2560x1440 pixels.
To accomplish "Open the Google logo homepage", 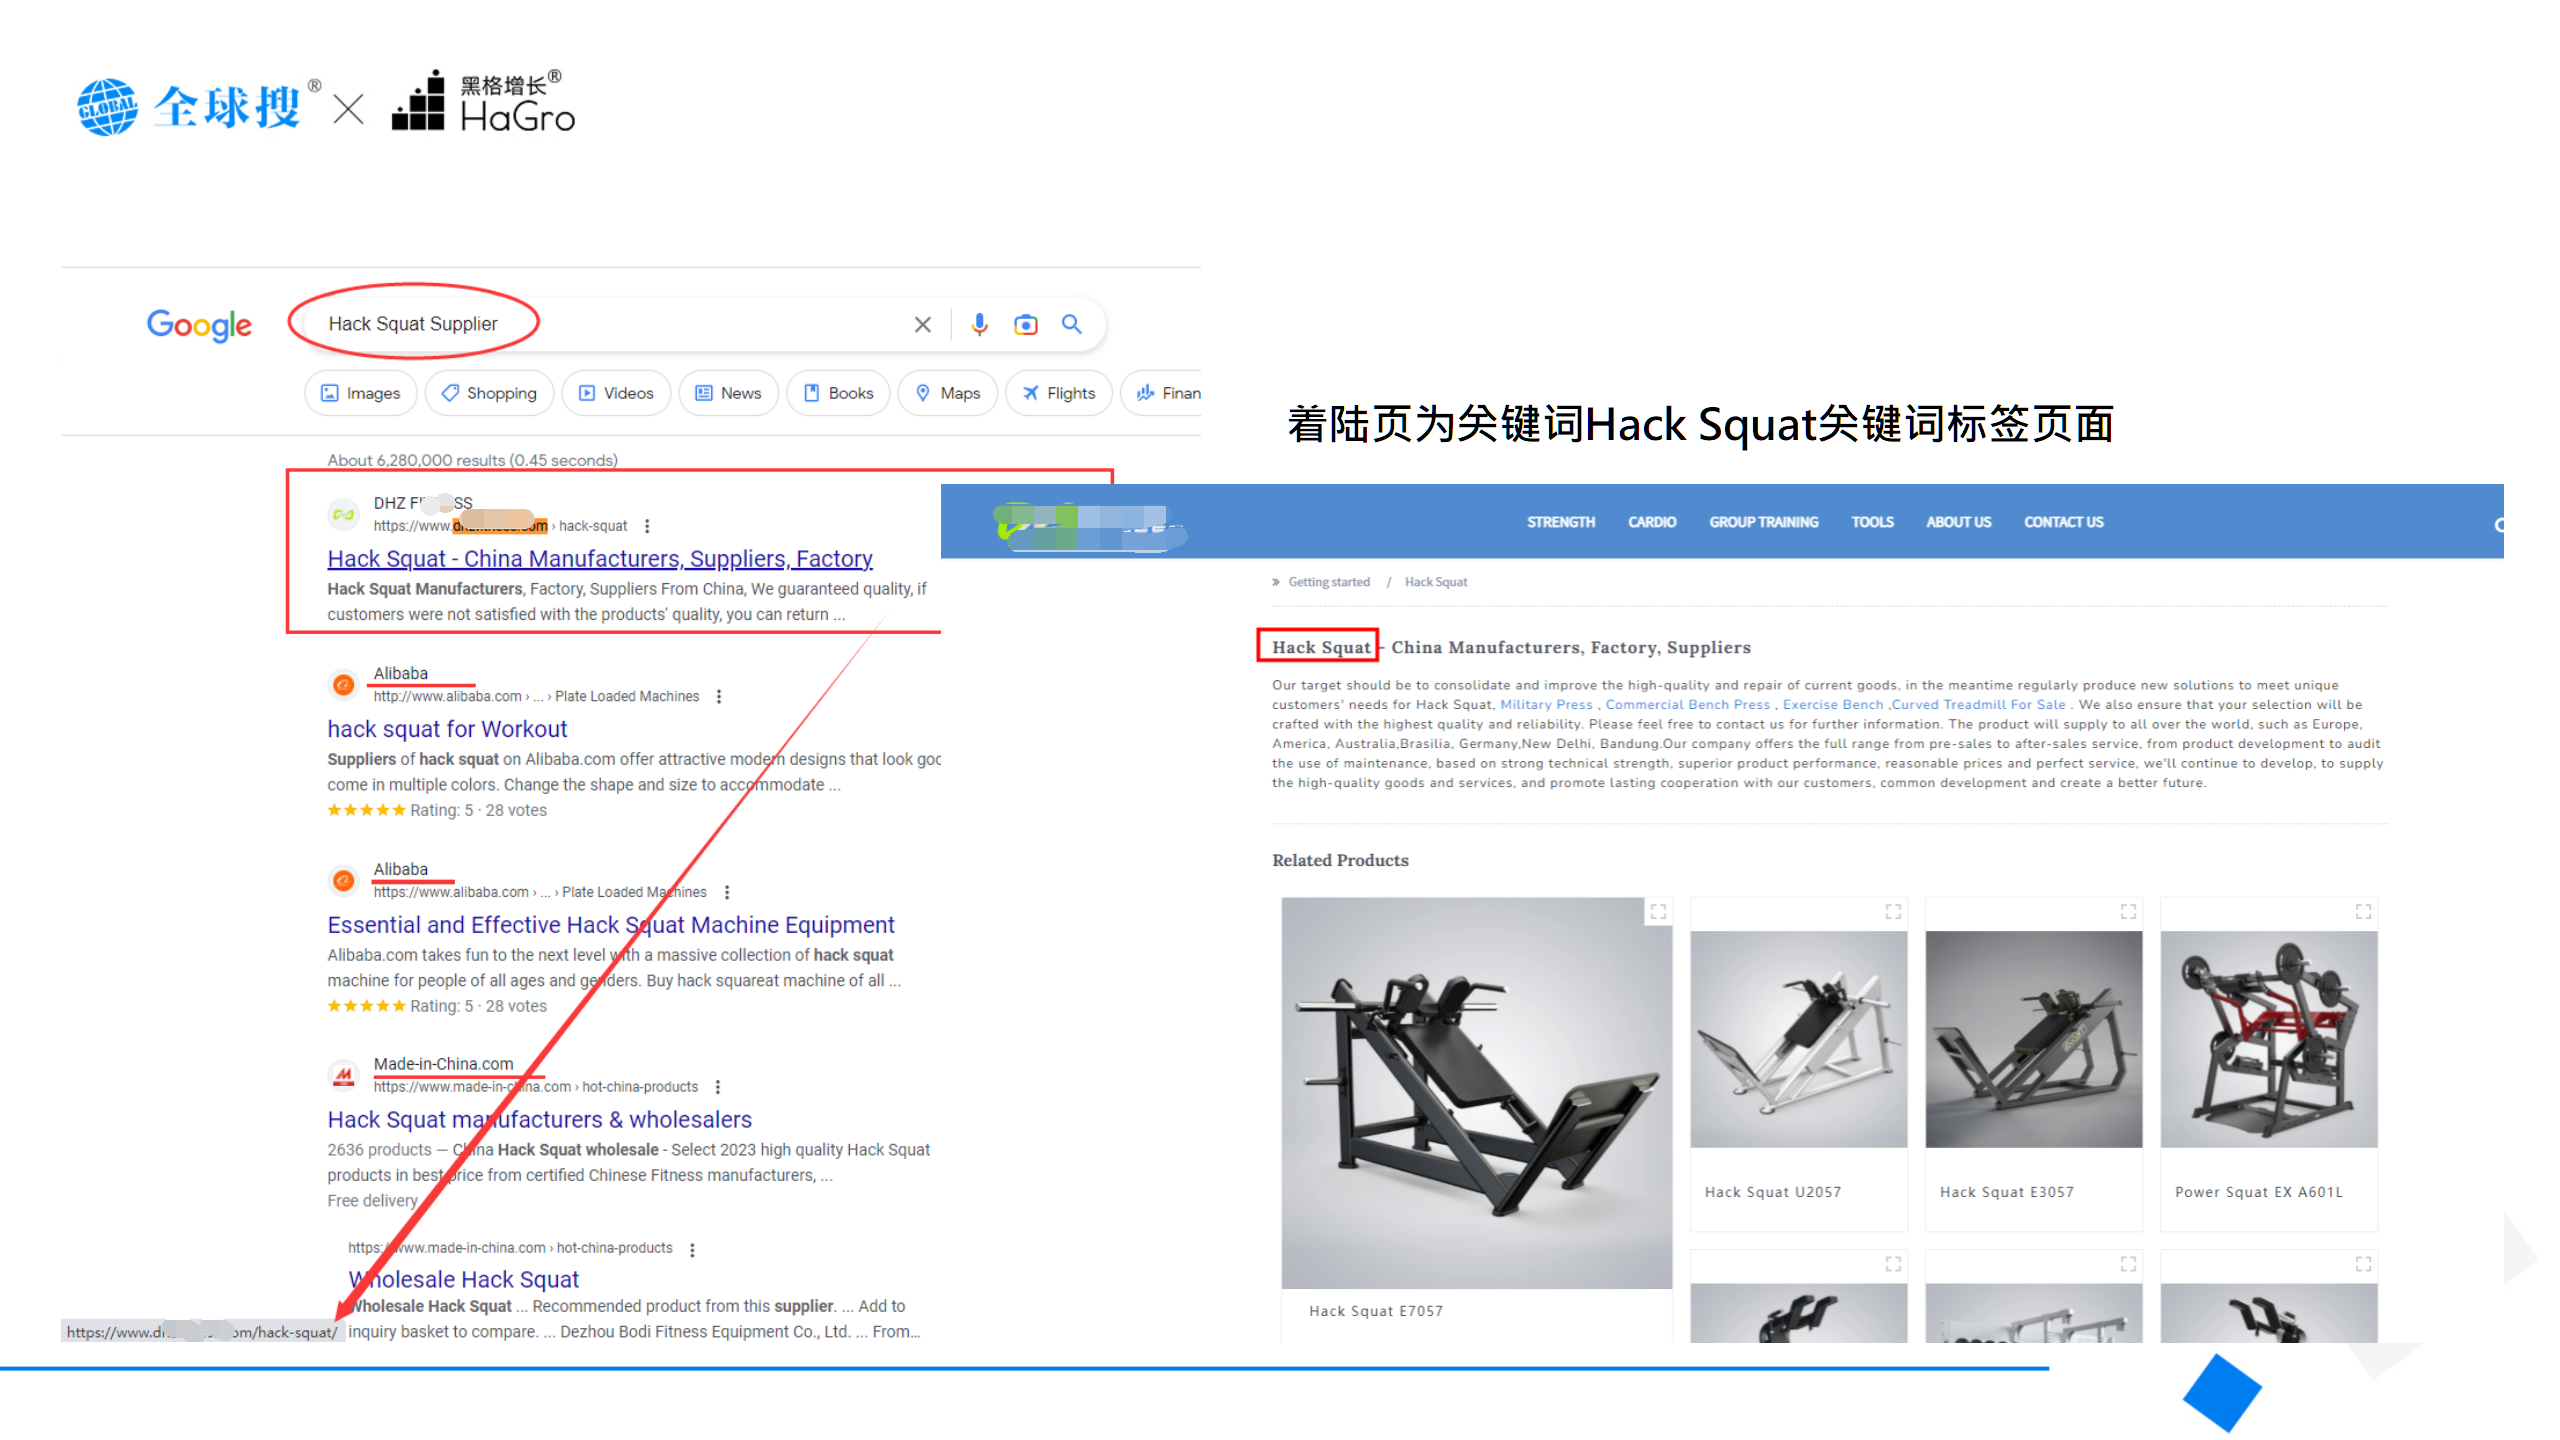I will pyautogui.click(x=199, y=325).
